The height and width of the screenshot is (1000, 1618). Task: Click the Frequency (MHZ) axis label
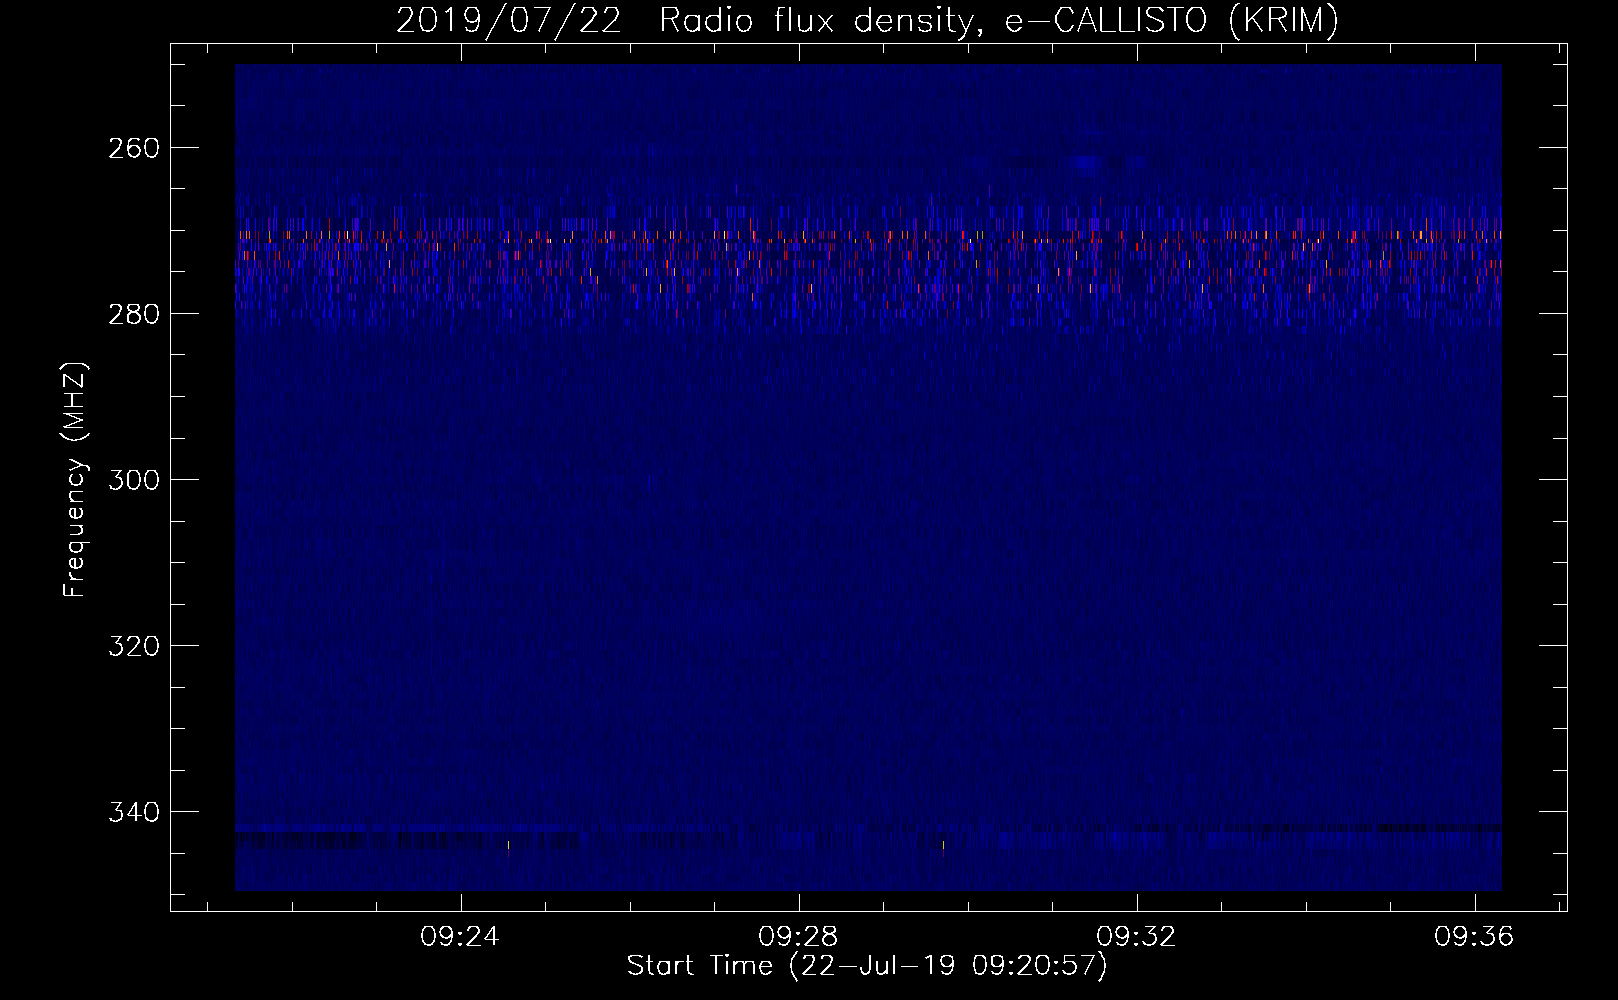(75, 479)
